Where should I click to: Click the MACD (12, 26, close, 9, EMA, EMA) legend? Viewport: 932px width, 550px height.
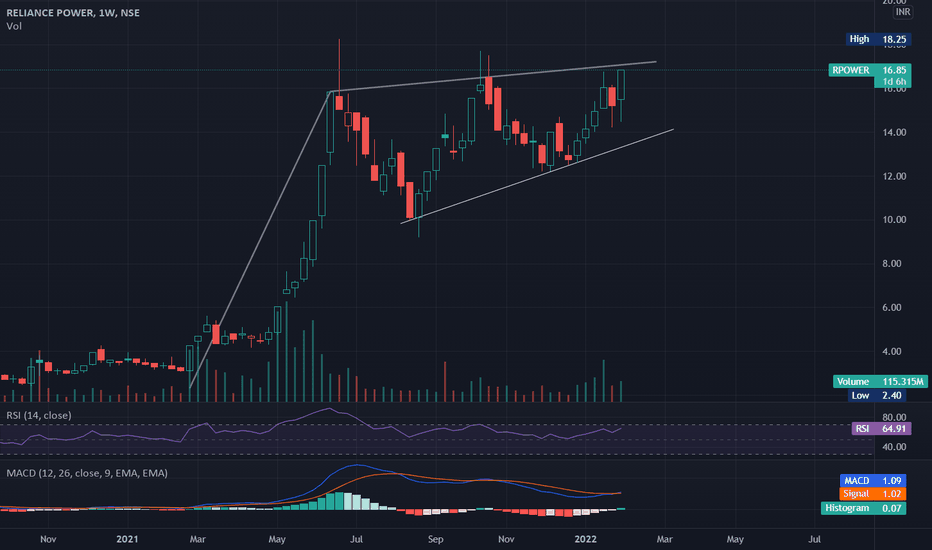pos(87,473)
